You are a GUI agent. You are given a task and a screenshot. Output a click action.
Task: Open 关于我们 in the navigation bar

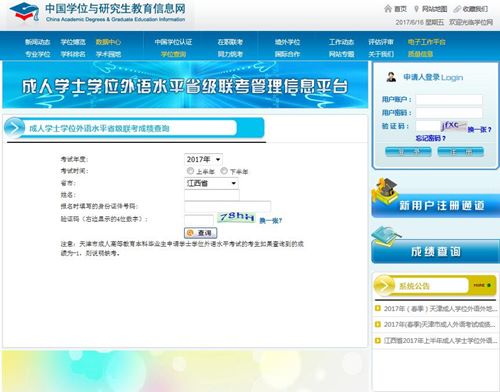pyautogui.click(x=381, y=54)
